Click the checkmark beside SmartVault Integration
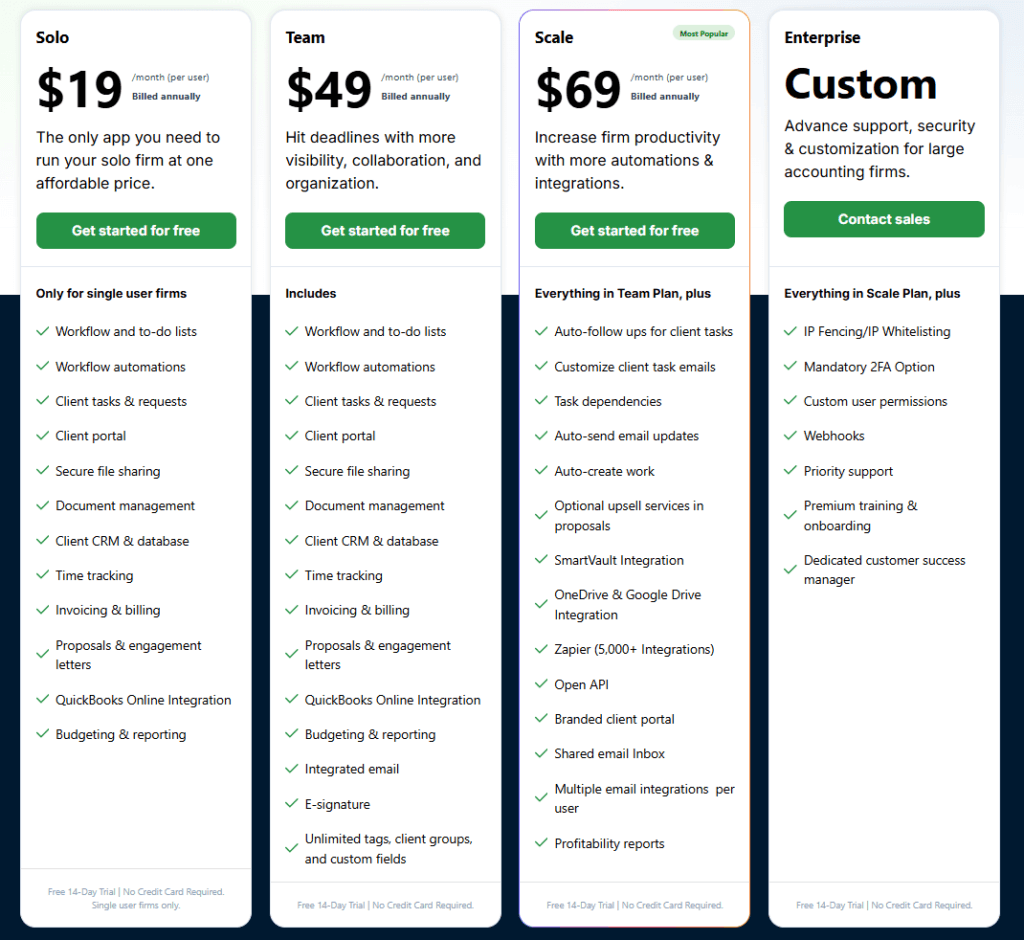Image resolution: width=1024 pixels, height=940 pixels. 542,560
